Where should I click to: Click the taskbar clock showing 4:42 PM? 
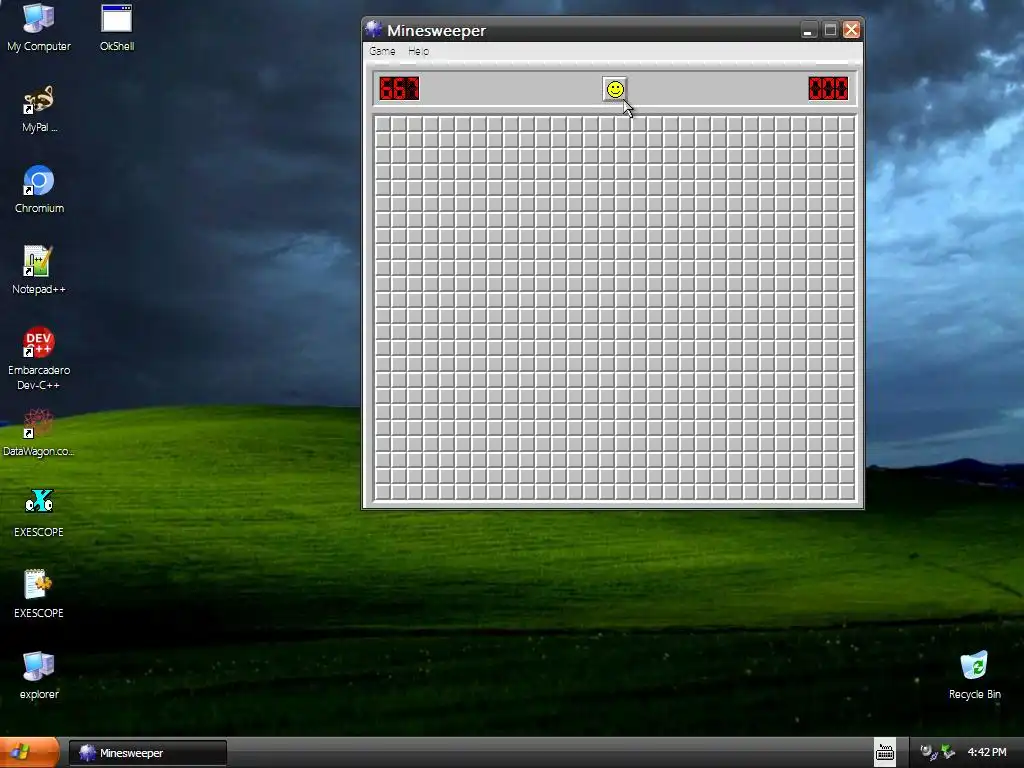tap(987, 752)
